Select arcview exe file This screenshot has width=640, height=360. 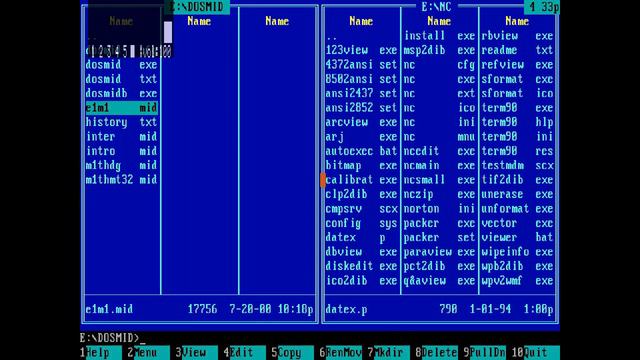(362, 122)
